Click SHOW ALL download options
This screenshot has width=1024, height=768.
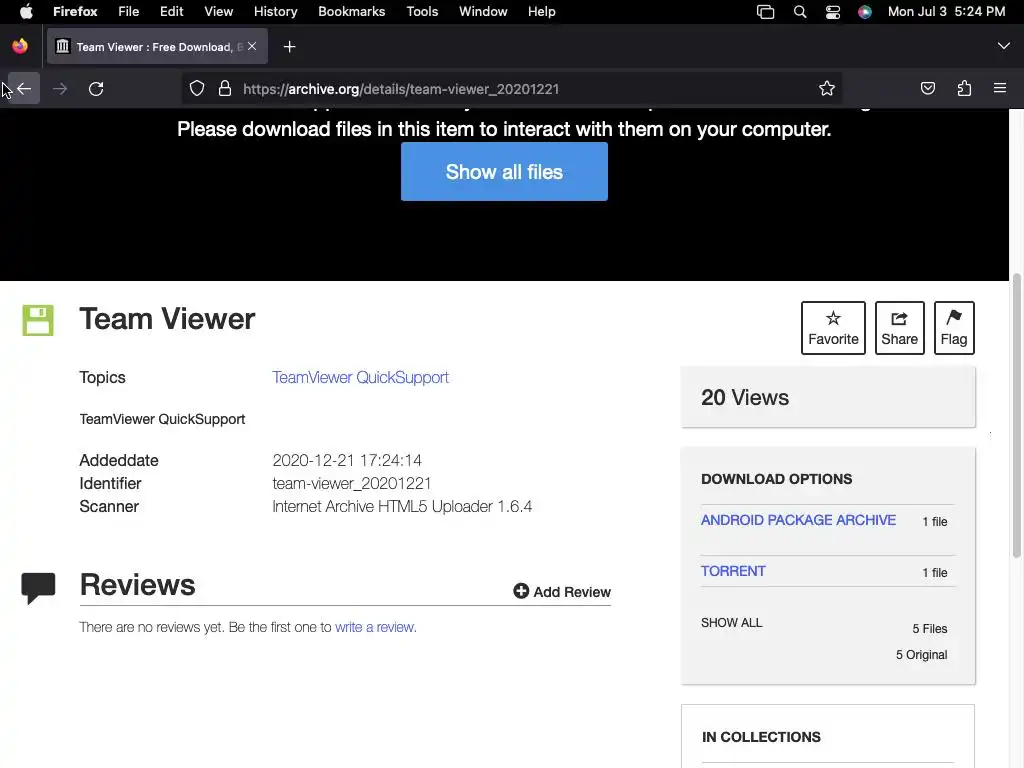coord(731,622)
